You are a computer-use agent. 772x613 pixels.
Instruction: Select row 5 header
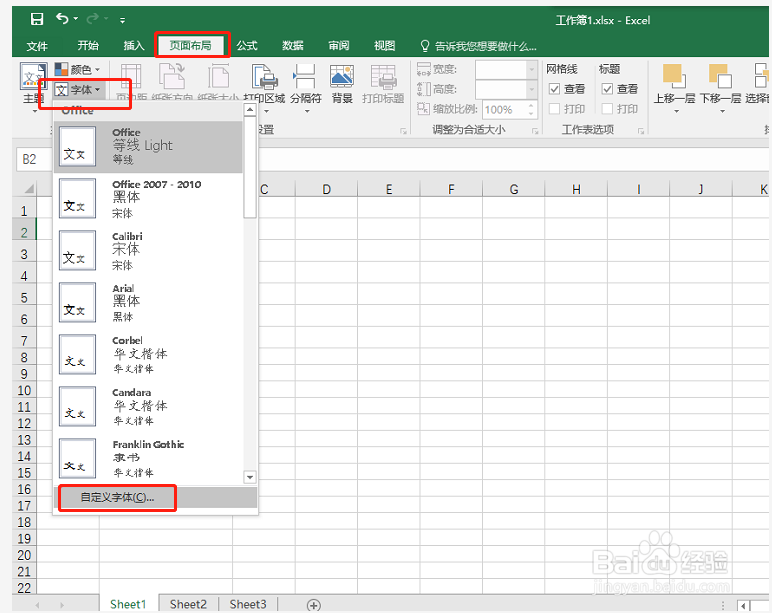point(24,298)
